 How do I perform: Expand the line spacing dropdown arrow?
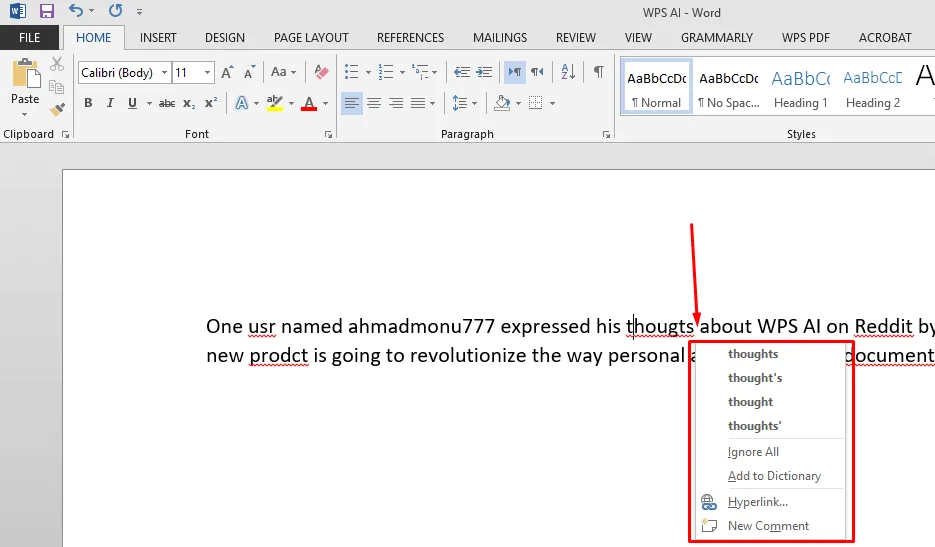click(x=474, y=103)
